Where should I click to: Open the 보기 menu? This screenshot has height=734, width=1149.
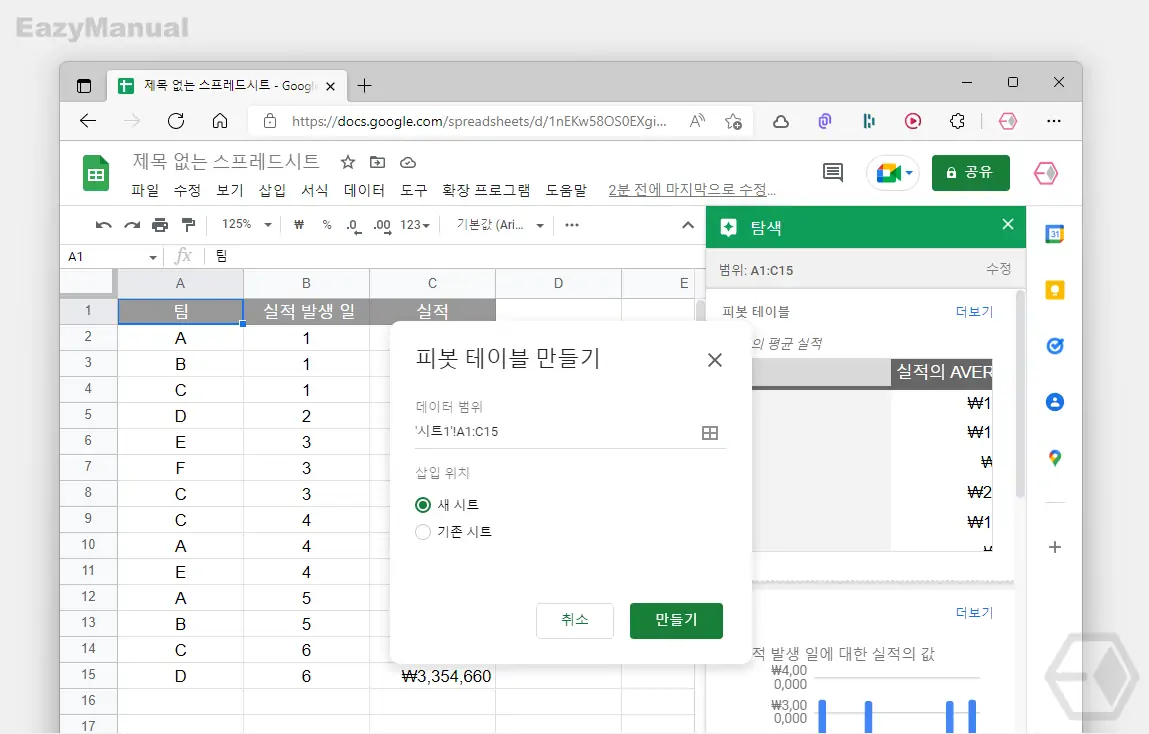[x=229, y=190]
